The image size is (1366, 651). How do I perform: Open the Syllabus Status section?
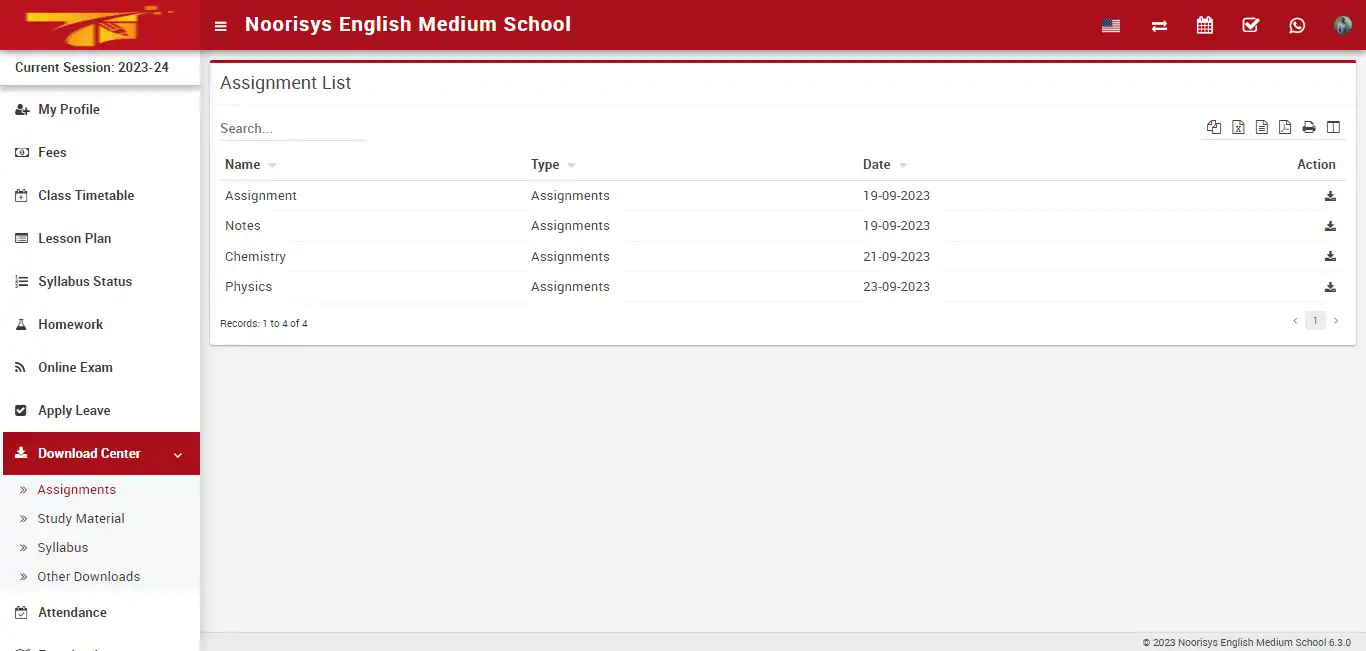[85, 281]
